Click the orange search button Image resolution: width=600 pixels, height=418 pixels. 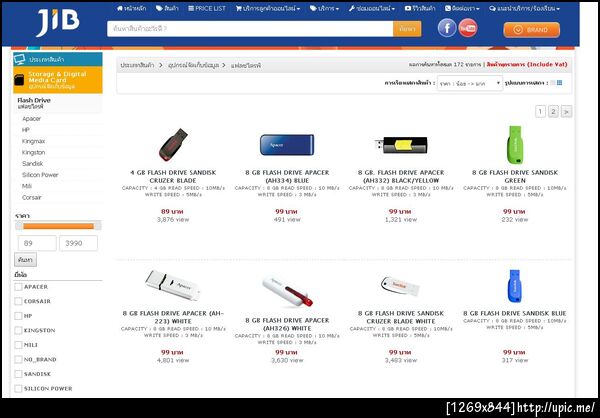coord(407,29)
